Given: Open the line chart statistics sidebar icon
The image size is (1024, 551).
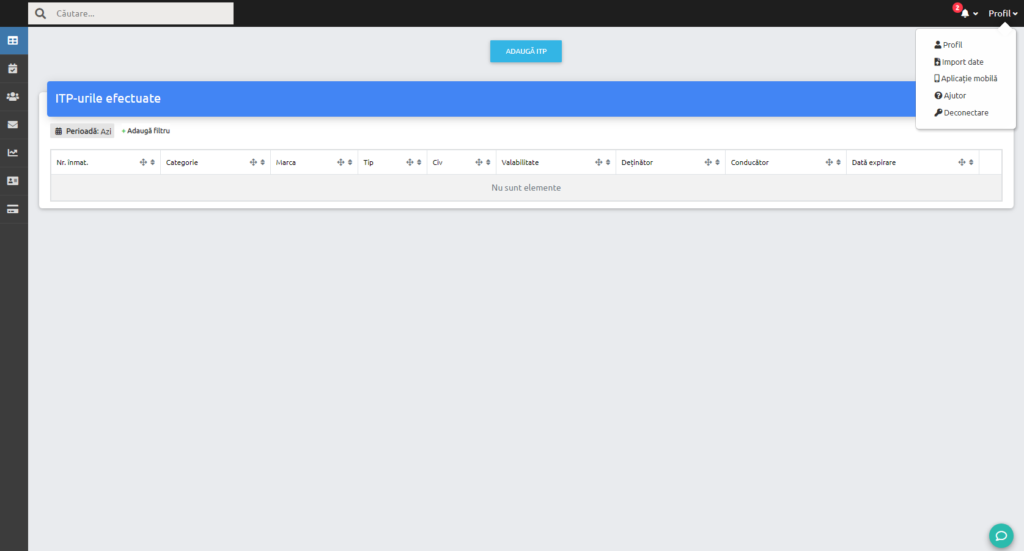Looking at the screenshot, I should point(12,153).
